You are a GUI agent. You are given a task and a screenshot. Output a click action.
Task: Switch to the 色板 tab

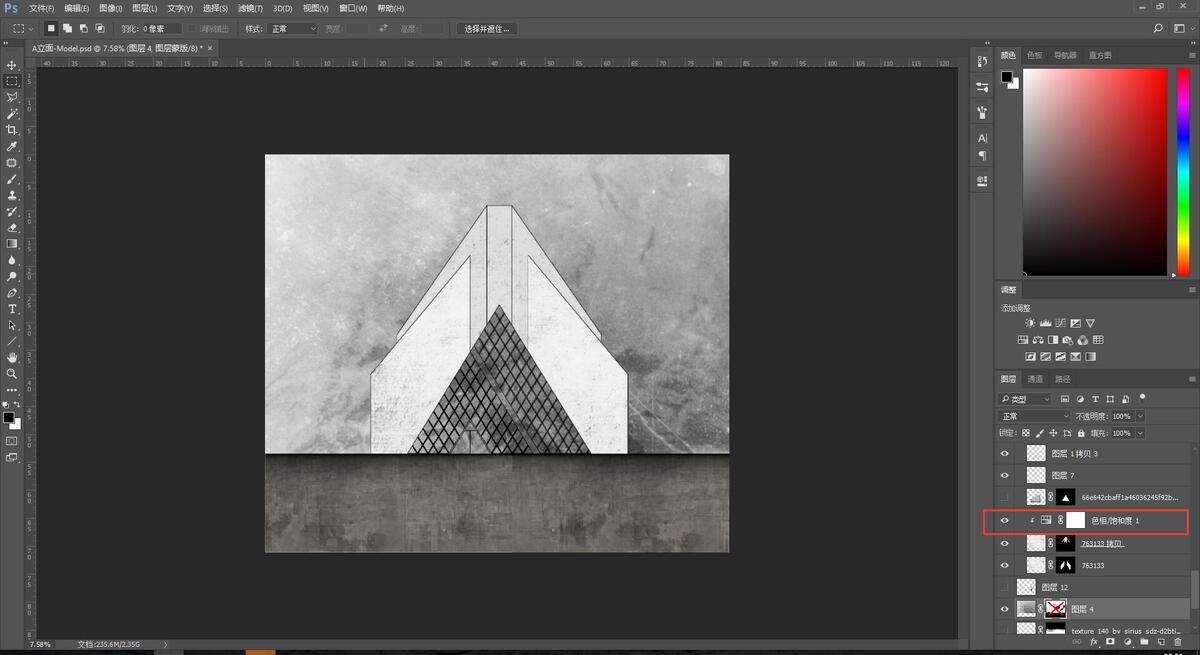coord(1035,55)
